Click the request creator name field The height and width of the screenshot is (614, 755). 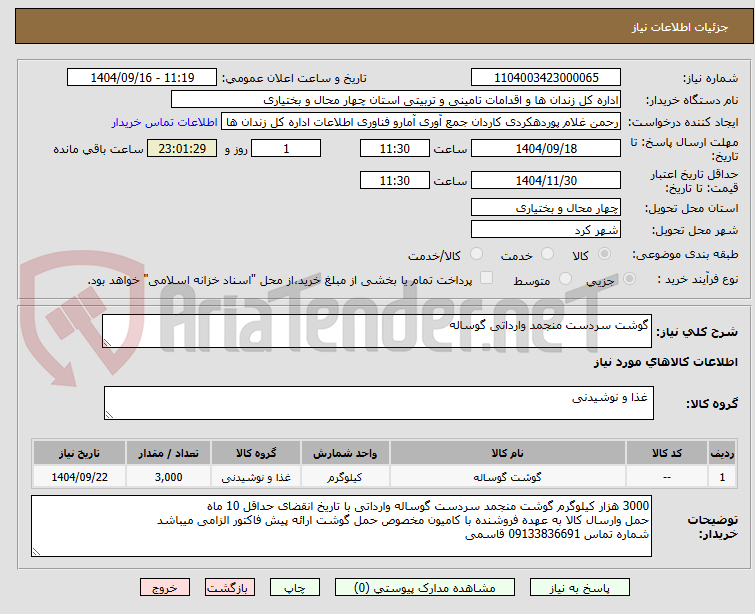point(421,122)
